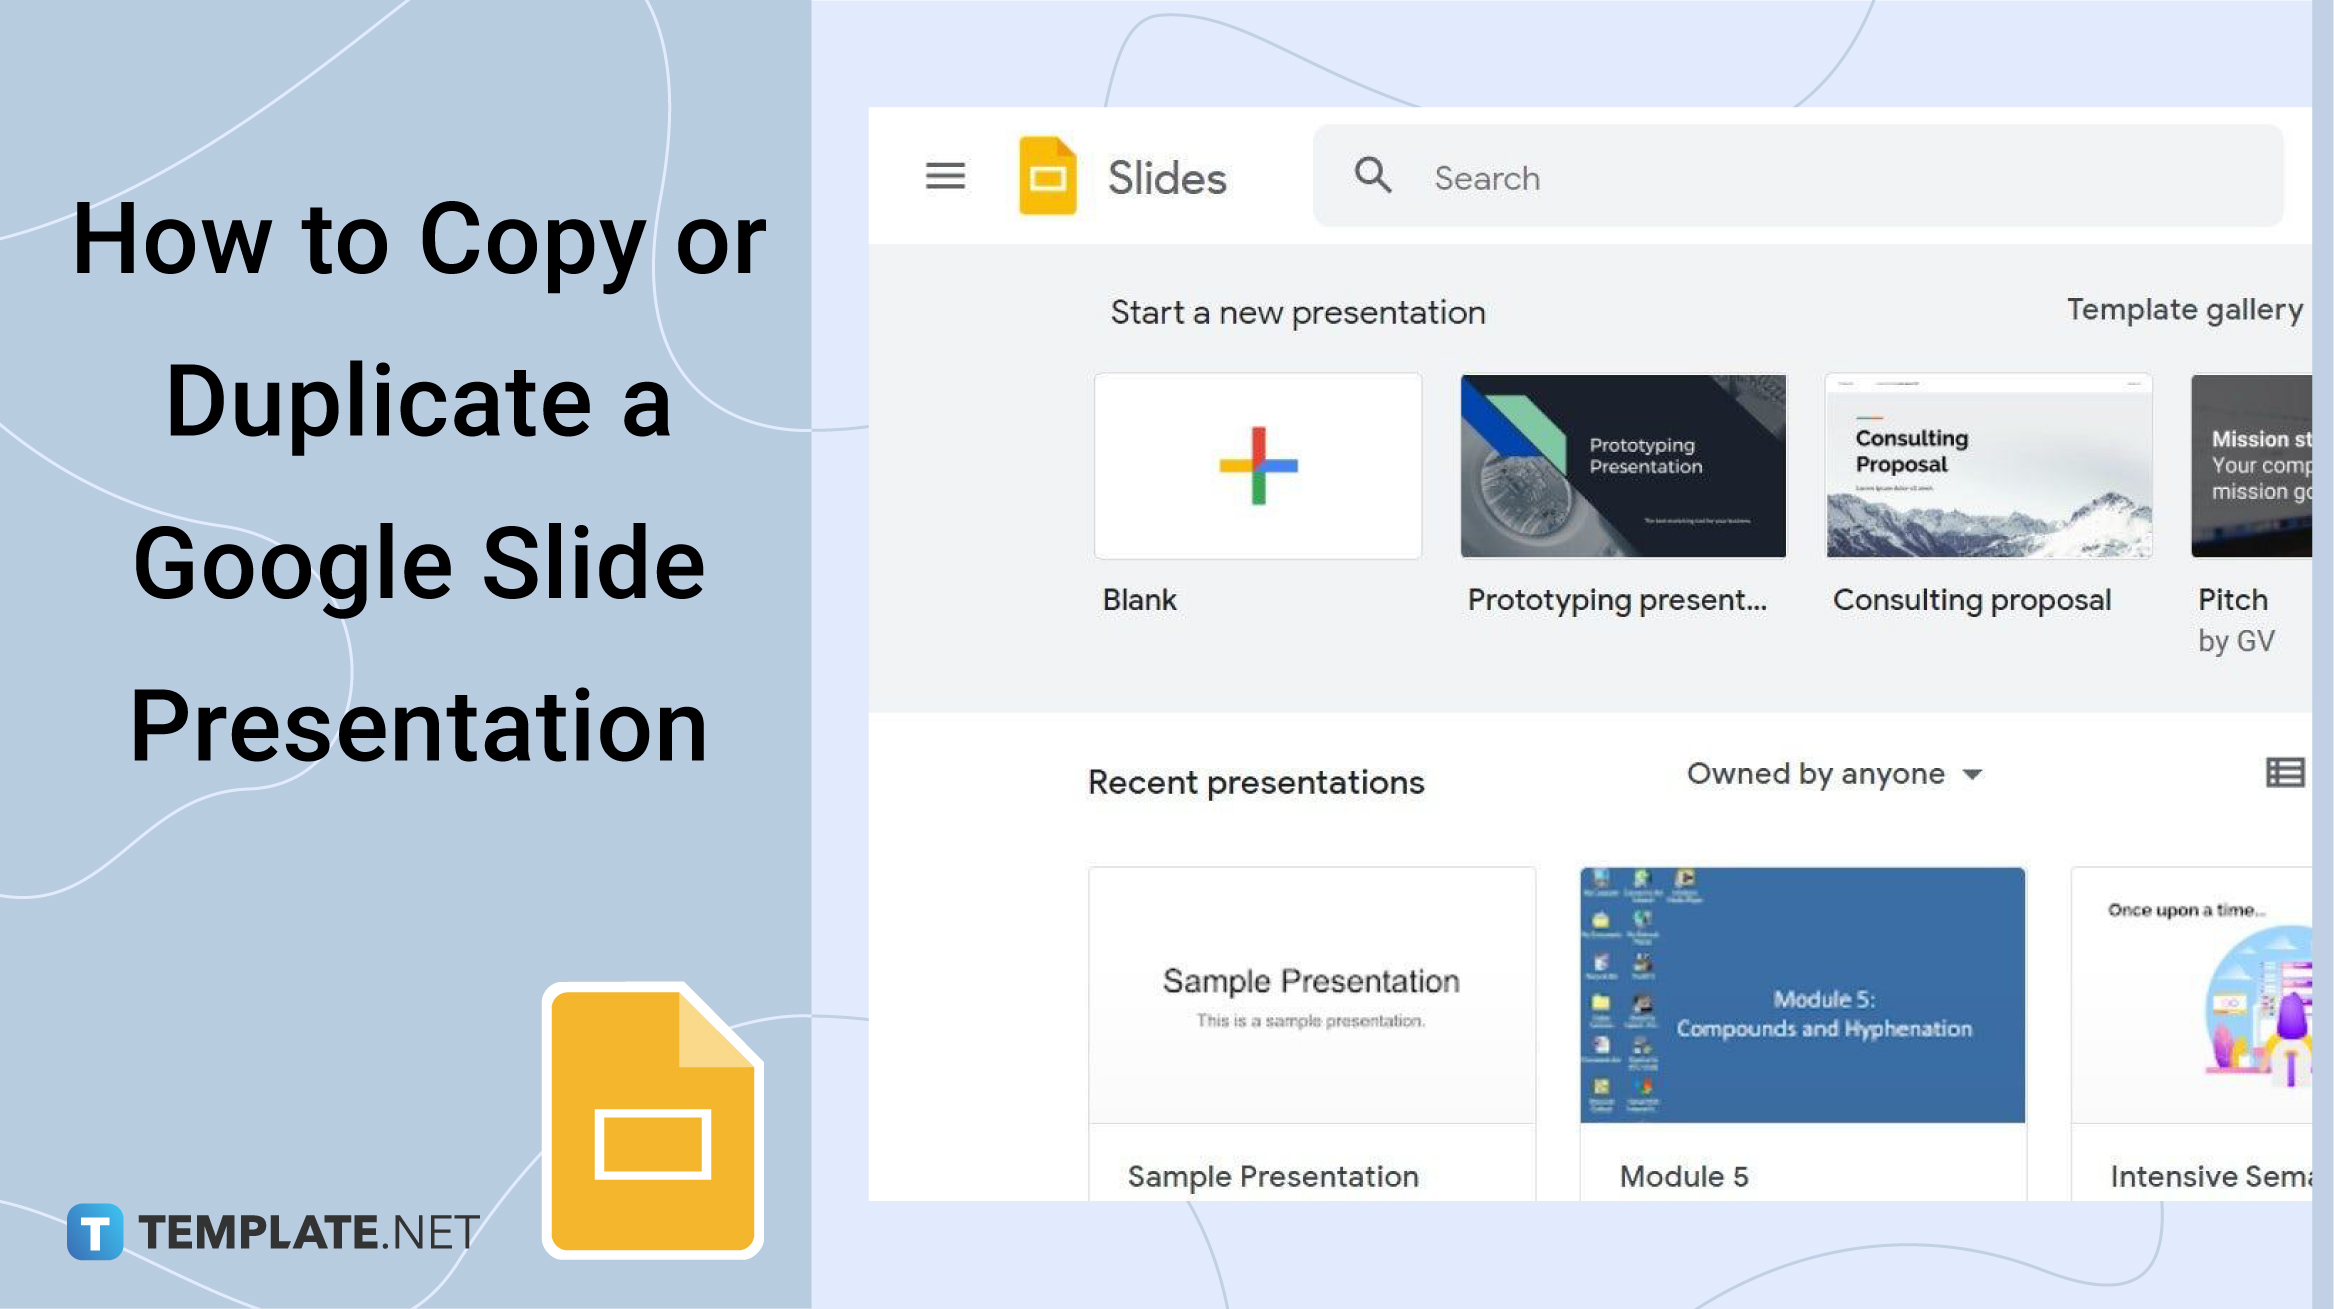Click the search magnifier icon
The image size is (2334, 1309).
1375,176
